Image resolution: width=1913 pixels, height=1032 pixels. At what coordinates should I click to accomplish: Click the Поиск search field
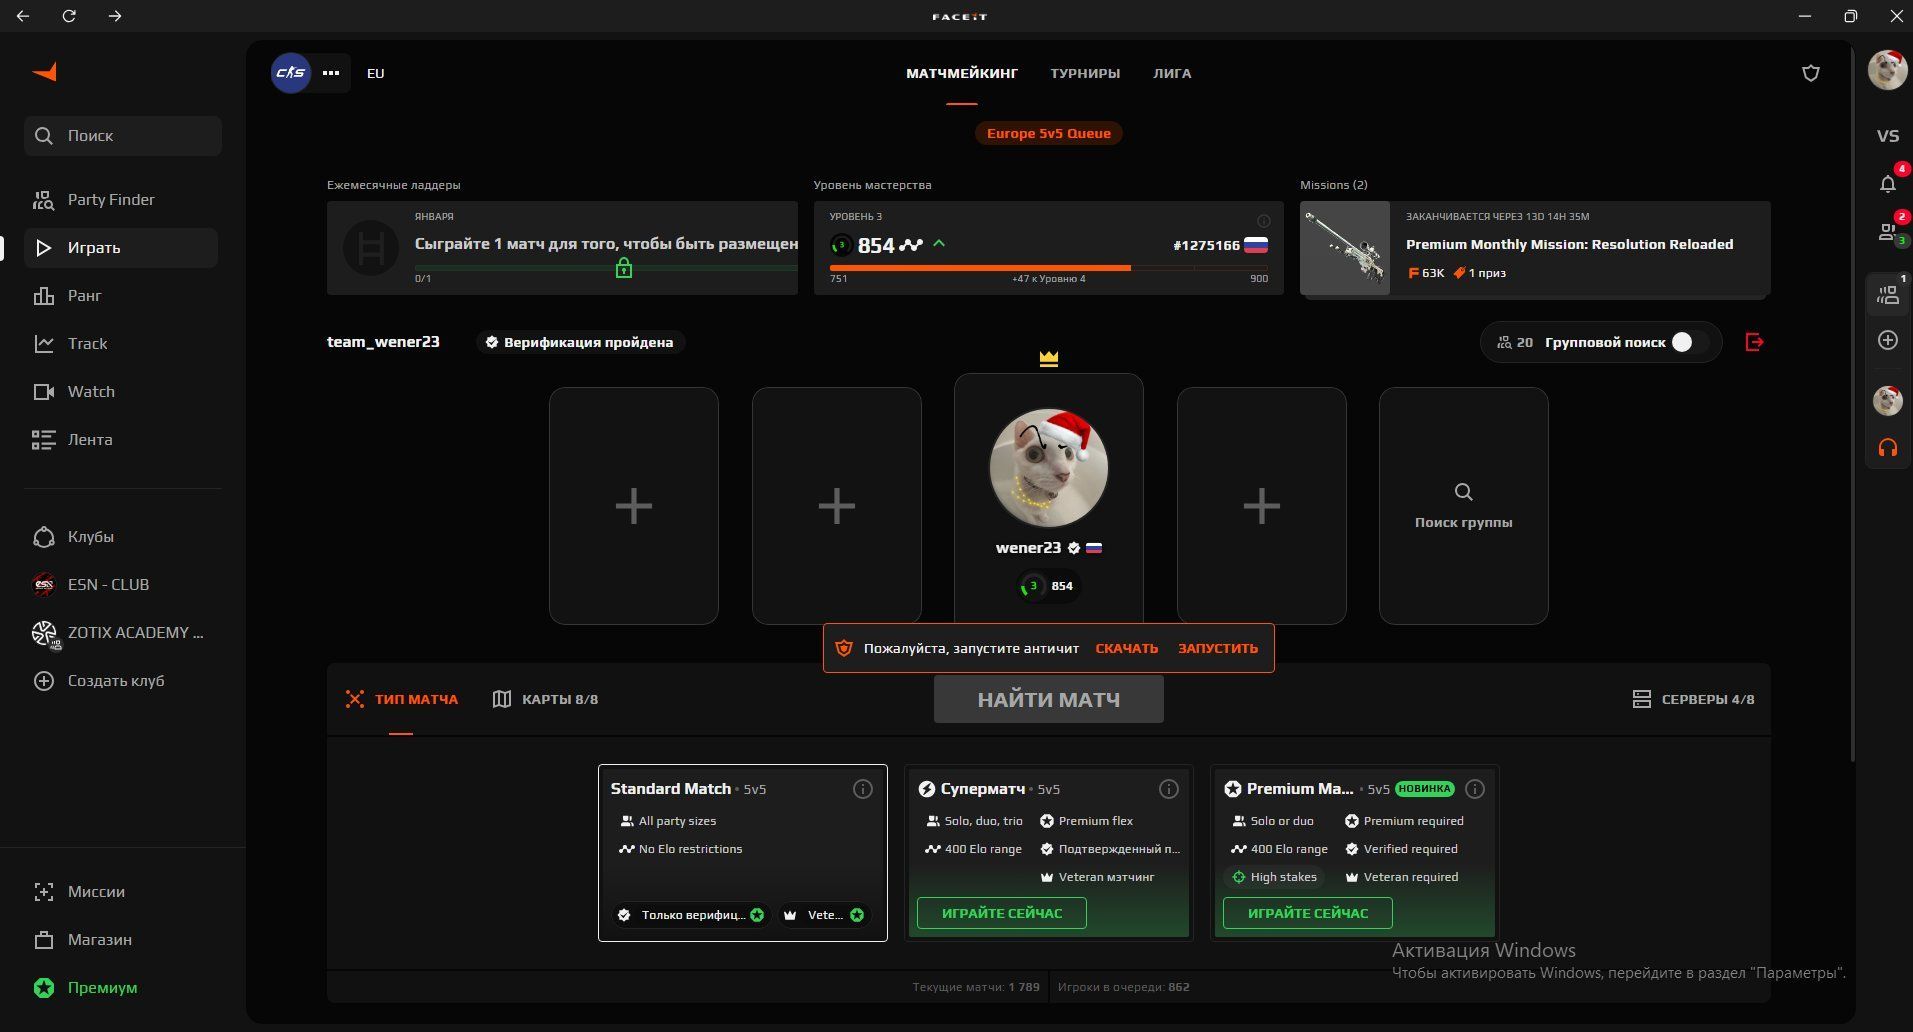pos(123,136)
